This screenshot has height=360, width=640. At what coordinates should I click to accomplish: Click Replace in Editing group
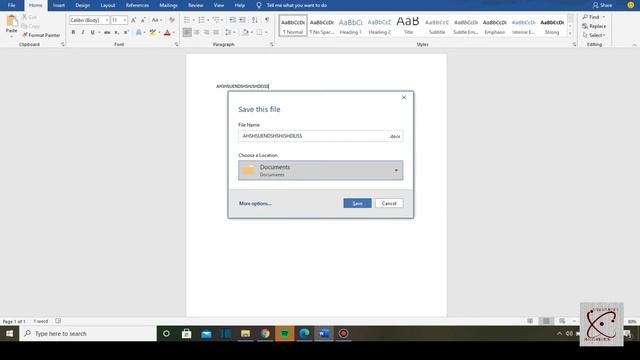pos(594,26)
